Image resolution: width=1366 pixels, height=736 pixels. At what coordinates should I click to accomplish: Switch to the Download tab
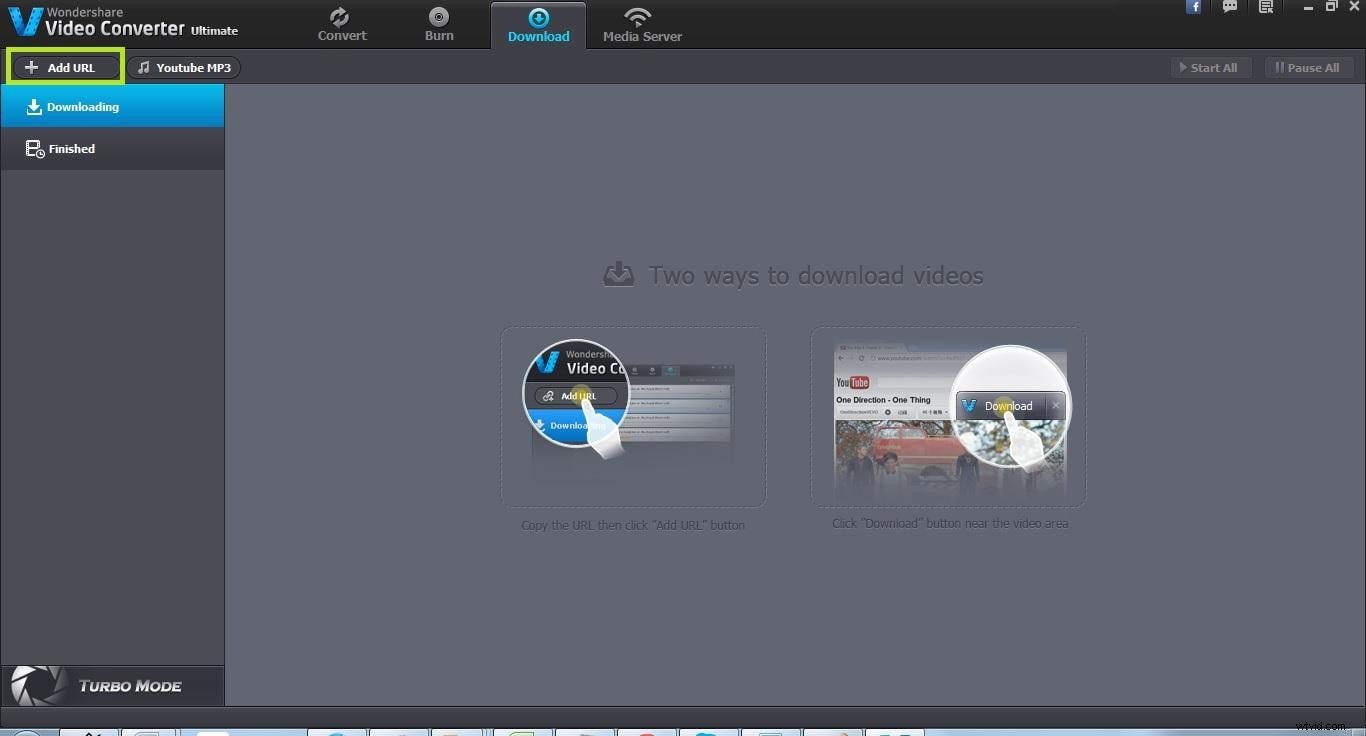pos(538,25)
